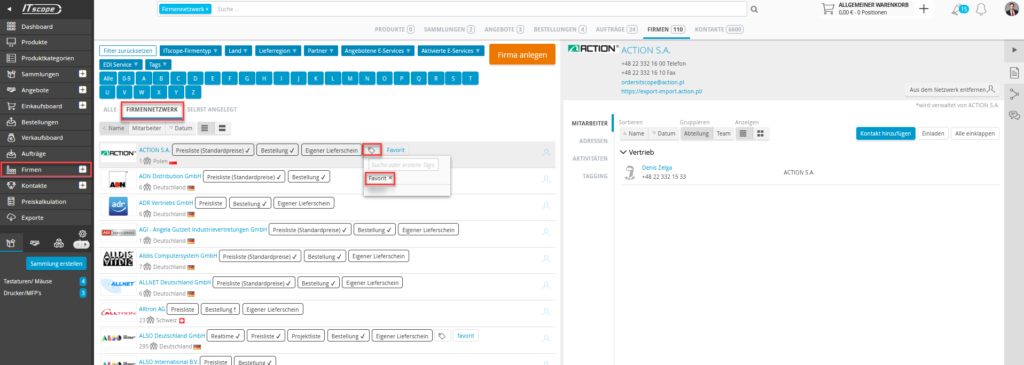Select the wide row view icon in company list
This screenshot has height=365, width=1024.
[222, 128]
